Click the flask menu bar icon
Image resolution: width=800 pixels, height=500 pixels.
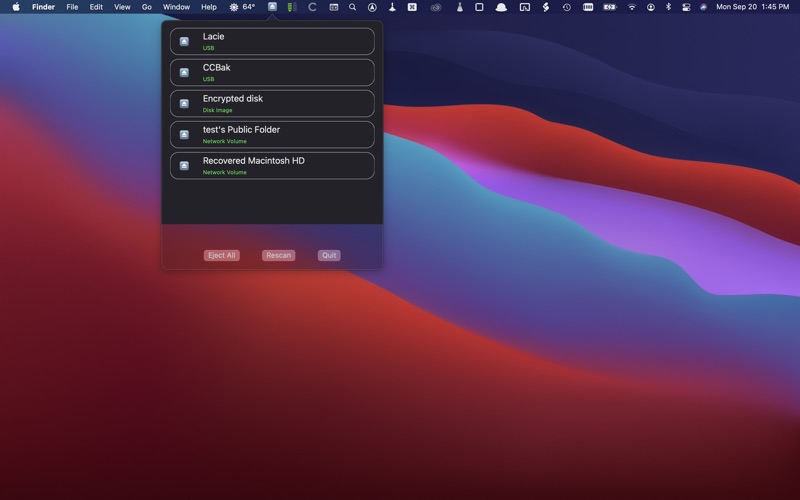coord(459,7)
